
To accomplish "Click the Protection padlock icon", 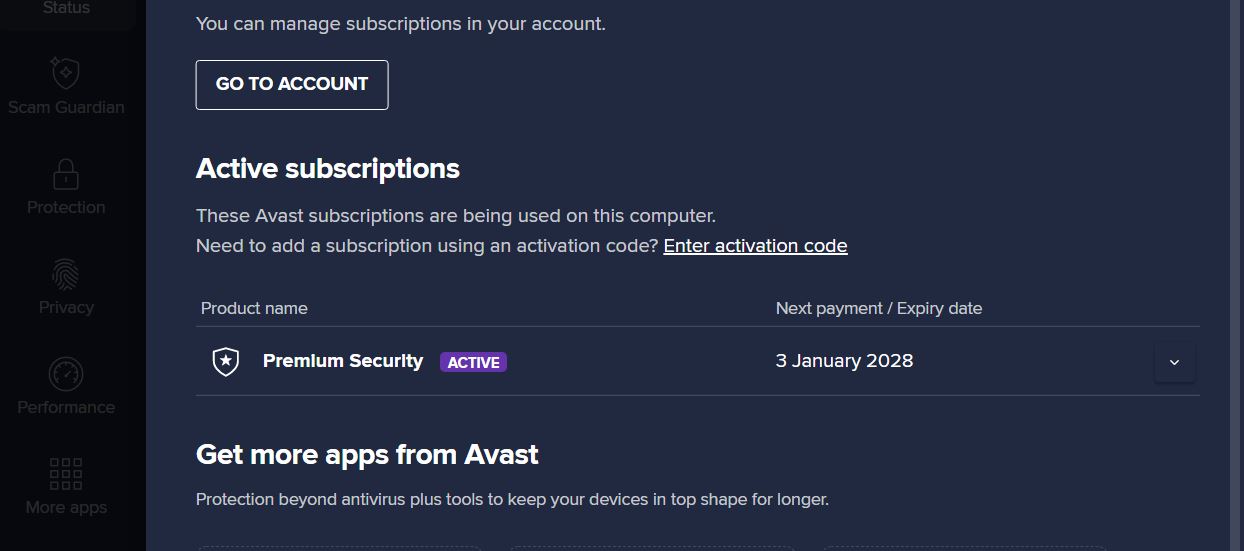I will [x=66, y=174].
